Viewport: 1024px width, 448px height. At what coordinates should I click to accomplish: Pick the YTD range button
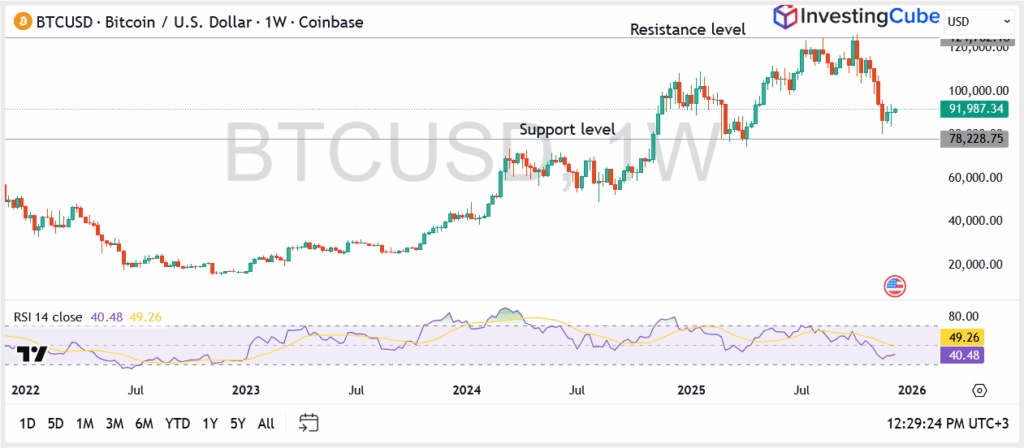pyautogui.click(x=180, y=423)
